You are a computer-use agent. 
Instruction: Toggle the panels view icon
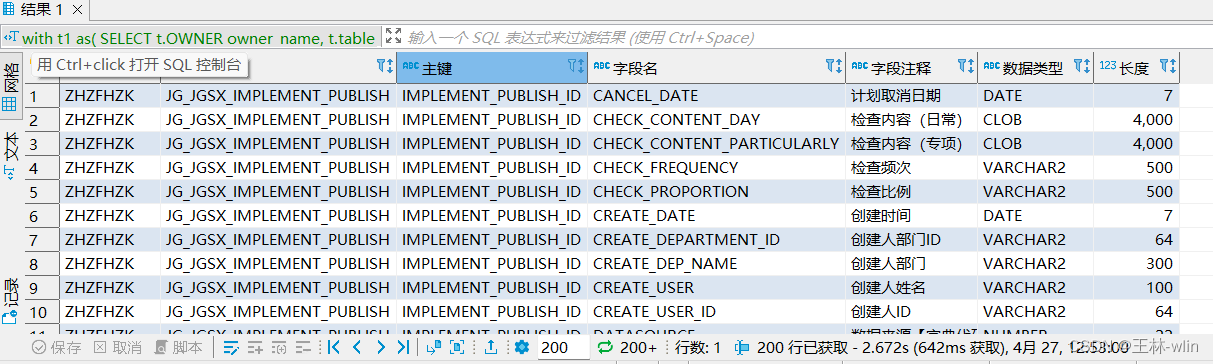(457, 348)
